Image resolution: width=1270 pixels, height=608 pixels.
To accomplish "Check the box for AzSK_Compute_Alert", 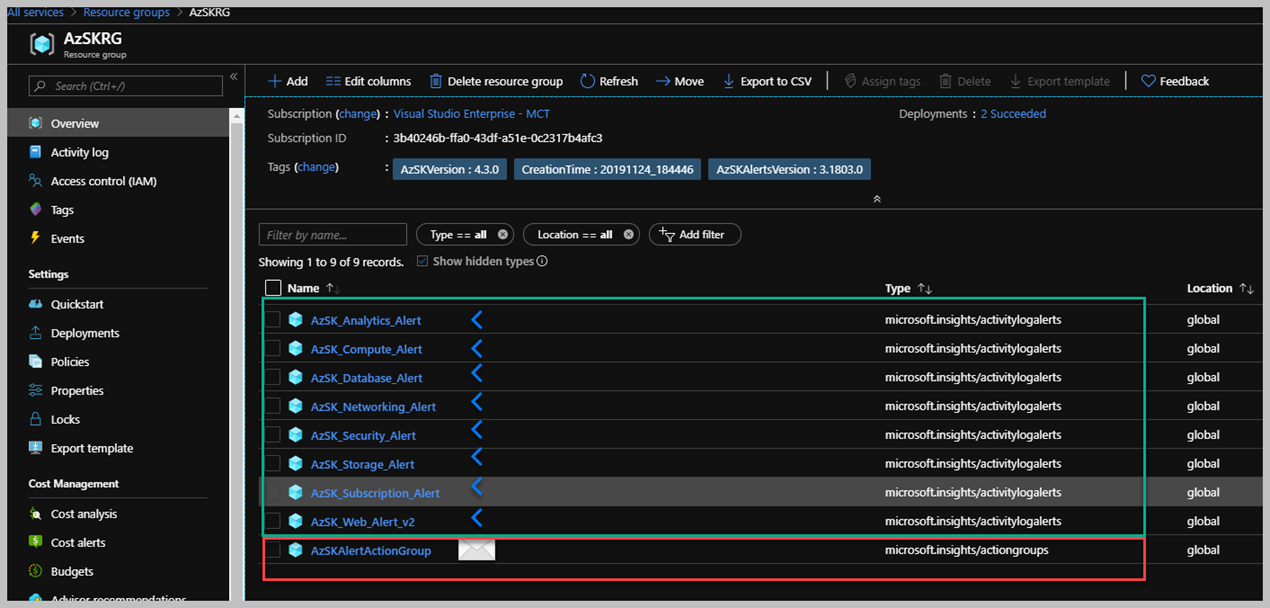I will click(273, 349).
